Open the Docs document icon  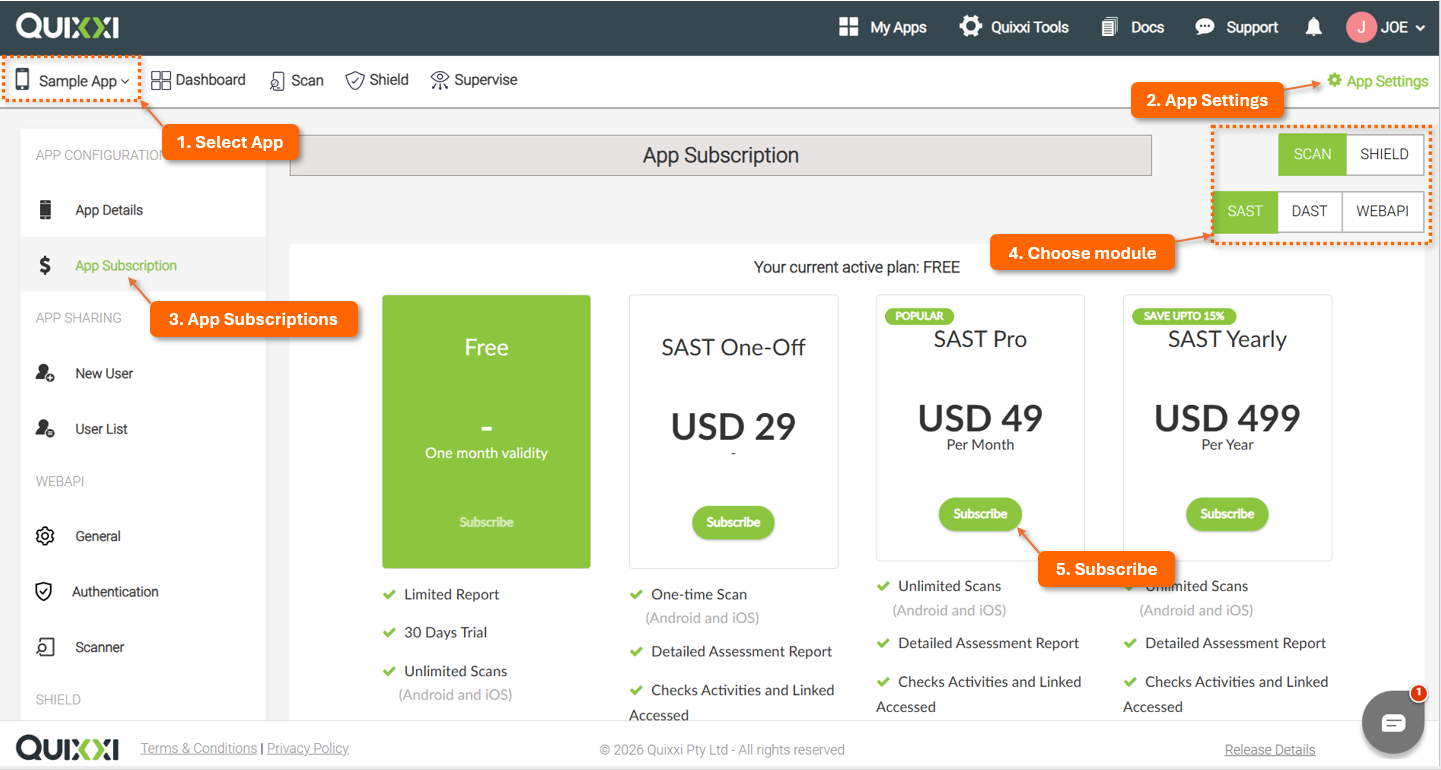pos(1109,27)
